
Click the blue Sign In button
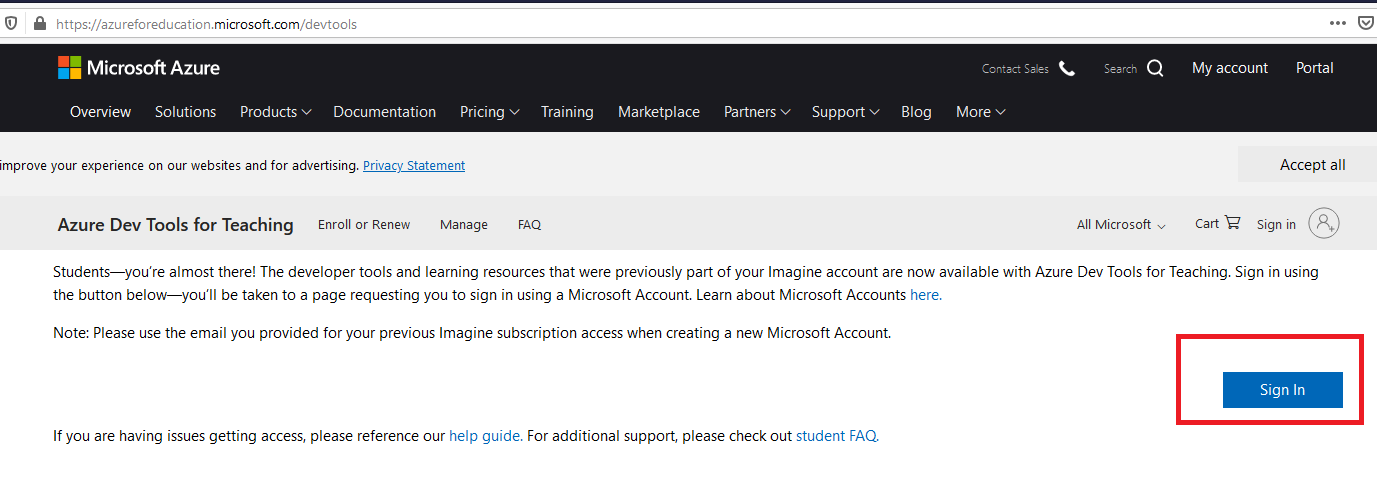click(1282, 390)
